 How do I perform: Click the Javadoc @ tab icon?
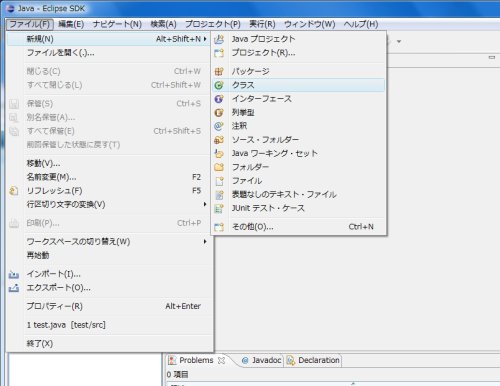(245, 361)
